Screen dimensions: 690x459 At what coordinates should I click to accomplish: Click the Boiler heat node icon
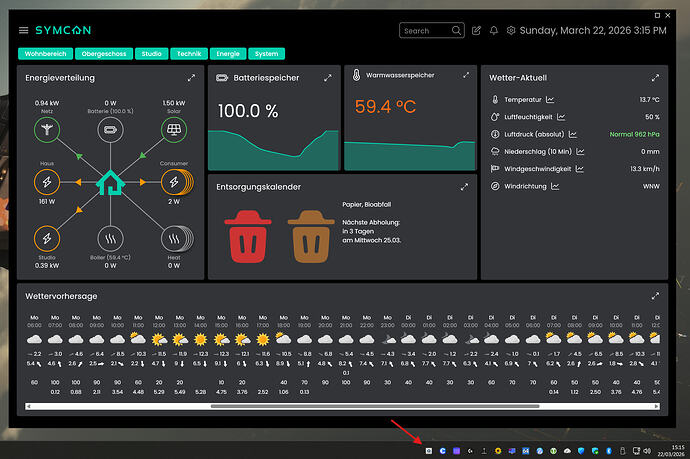pos(110,238)
